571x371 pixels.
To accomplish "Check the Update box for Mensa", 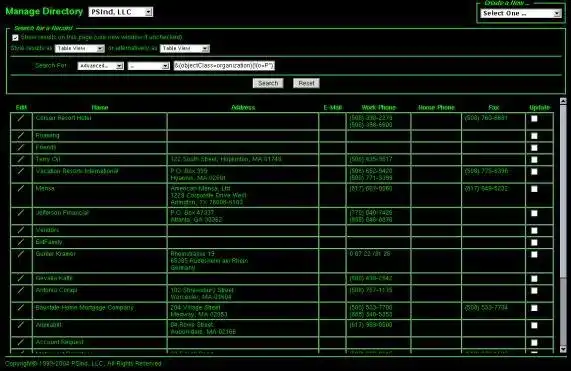I will click(534, 189).
